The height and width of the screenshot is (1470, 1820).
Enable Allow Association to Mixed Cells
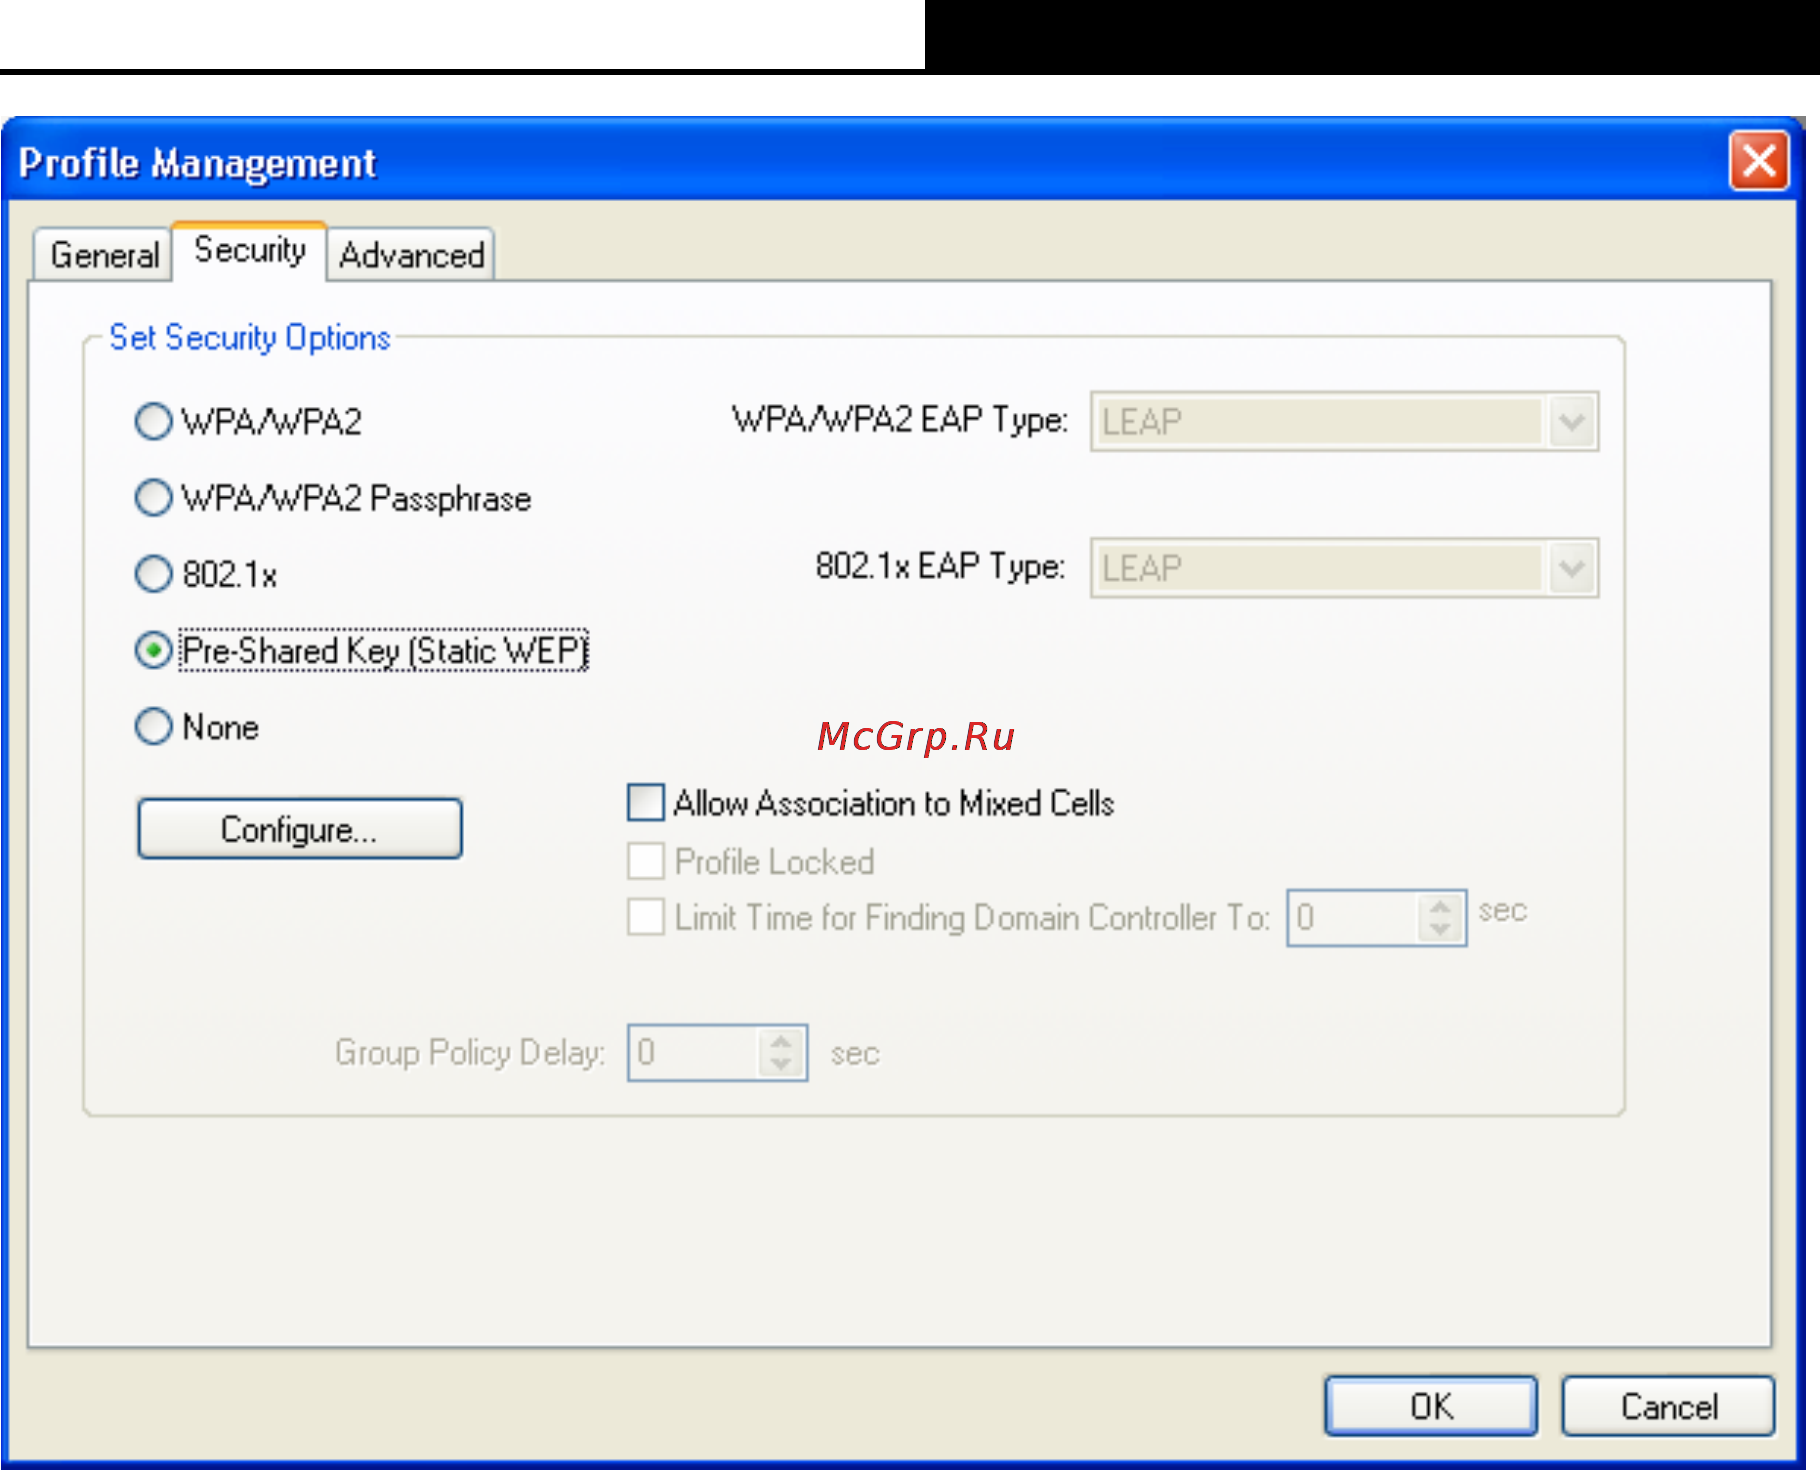coord(645,802)
